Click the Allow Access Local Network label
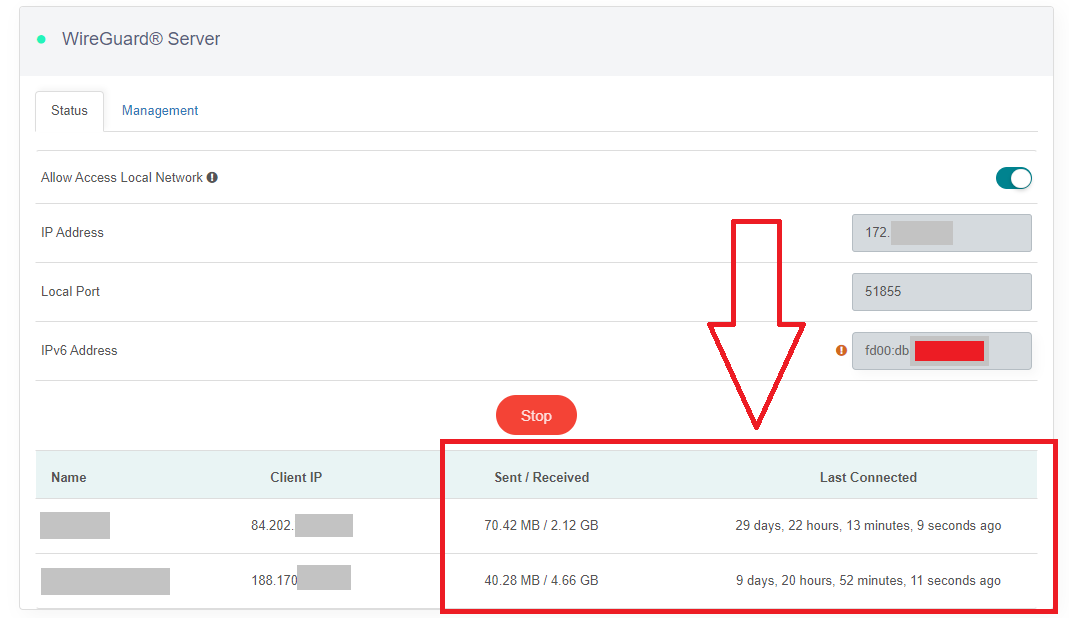The width and height of the screenshot is (1069, 618). click(122, 177)
